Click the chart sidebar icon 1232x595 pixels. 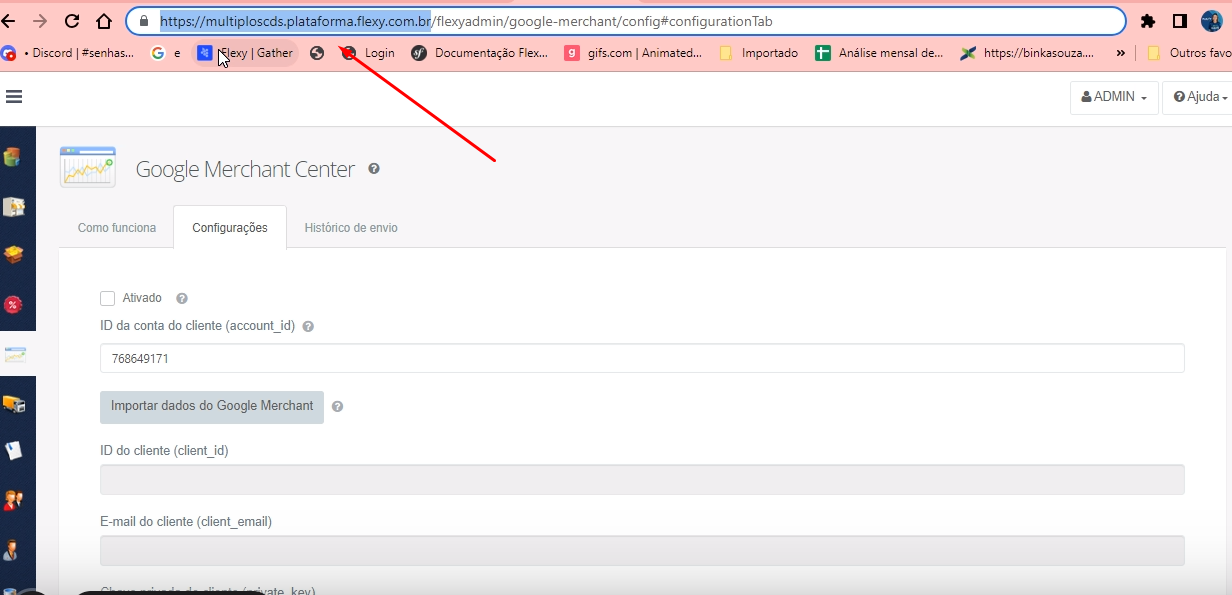[16, 354]
